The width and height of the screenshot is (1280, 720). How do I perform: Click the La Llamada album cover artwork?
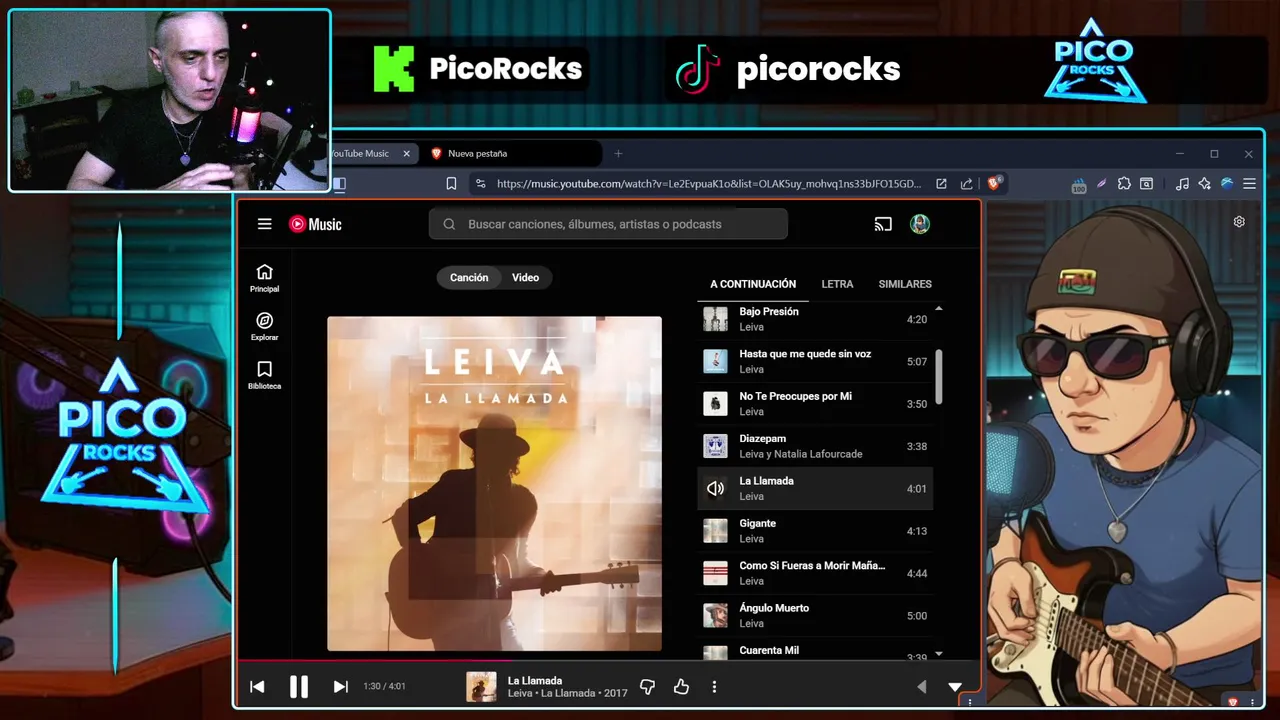[x=494, y=484]
